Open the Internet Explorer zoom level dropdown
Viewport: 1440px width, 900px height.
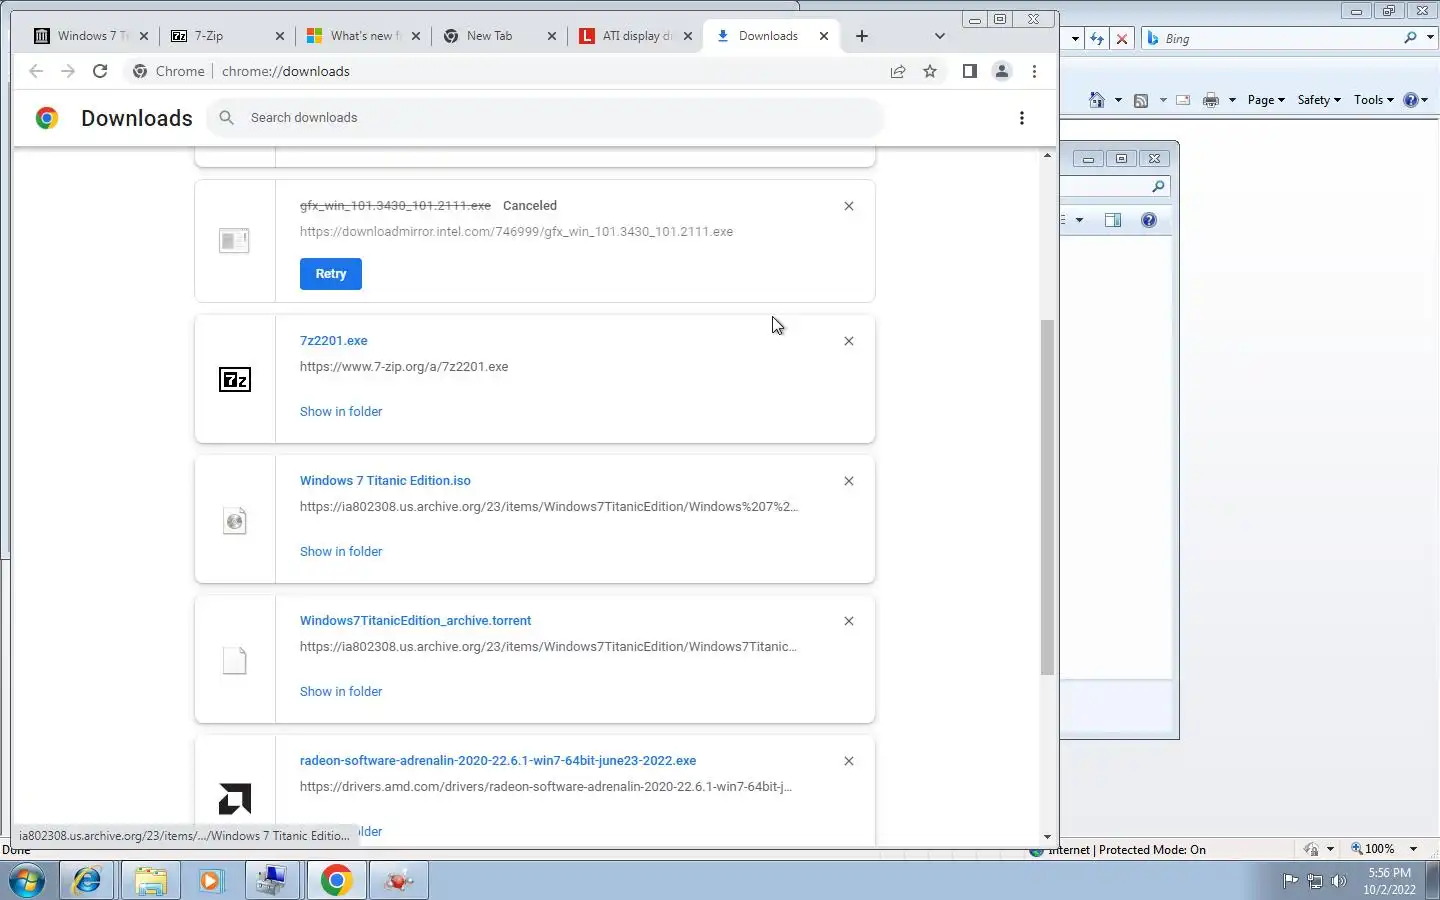[1413, 849]
